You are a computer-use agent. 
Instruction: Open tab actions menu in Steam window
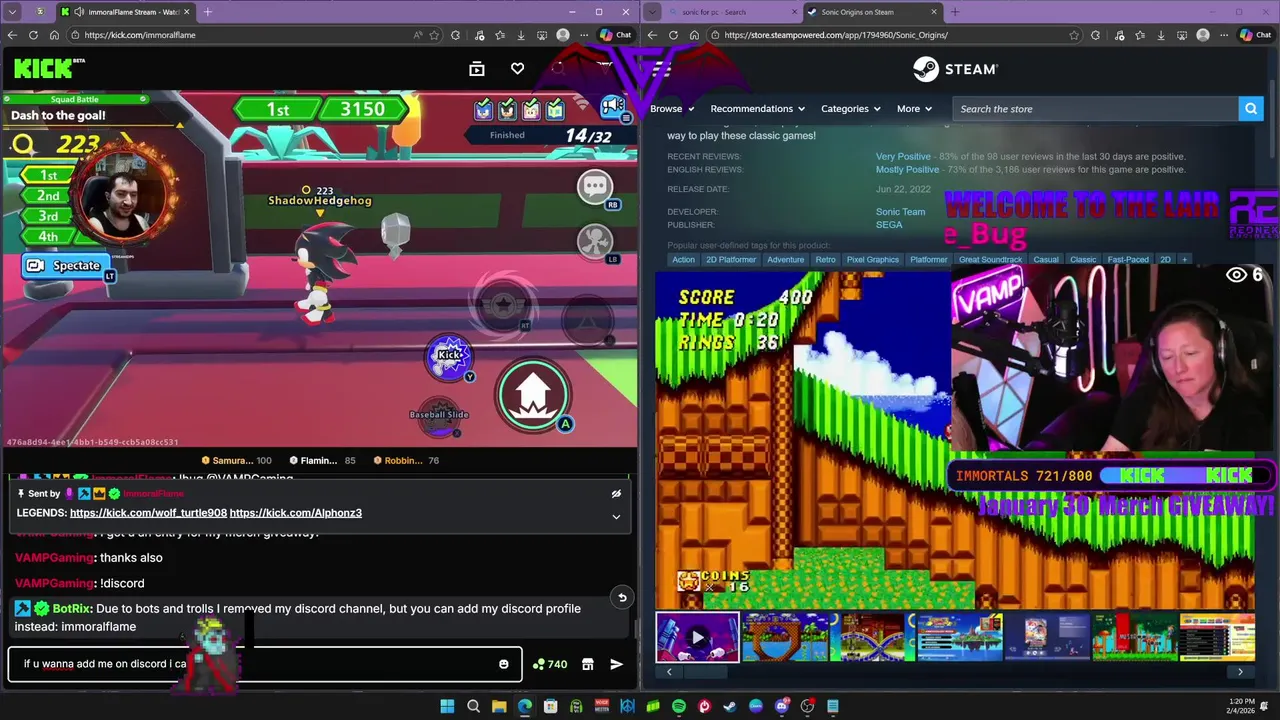[652, 12]
